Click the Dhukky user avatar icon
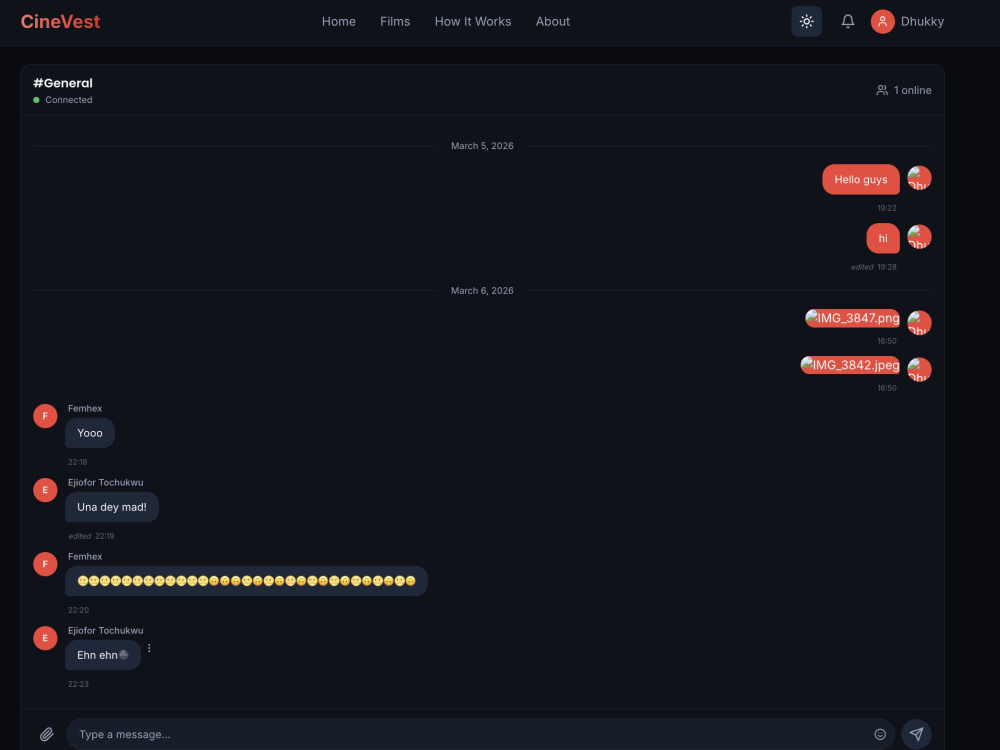The height and width of the screenshot is (750, 1000). tap(883, 22)
